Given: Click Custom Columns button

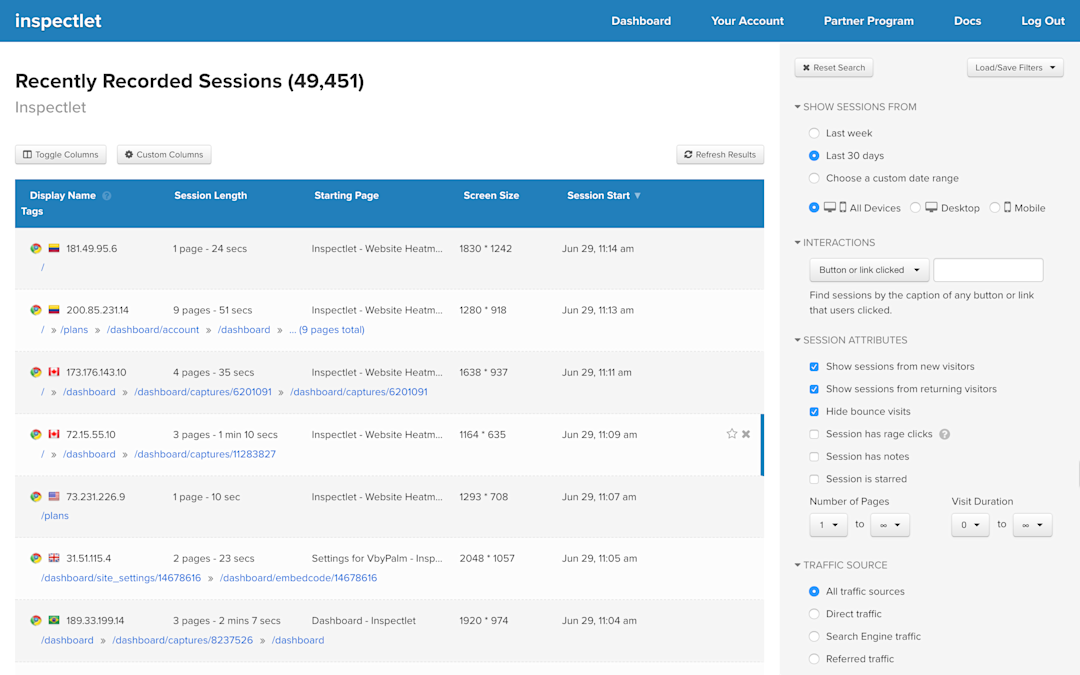Looking at the screenshot, I should pos(164,154).
